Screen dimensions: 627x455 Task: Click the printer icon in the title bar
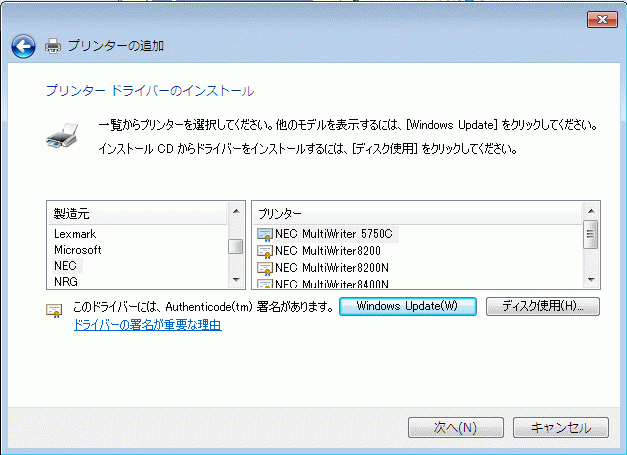point(53,46)
